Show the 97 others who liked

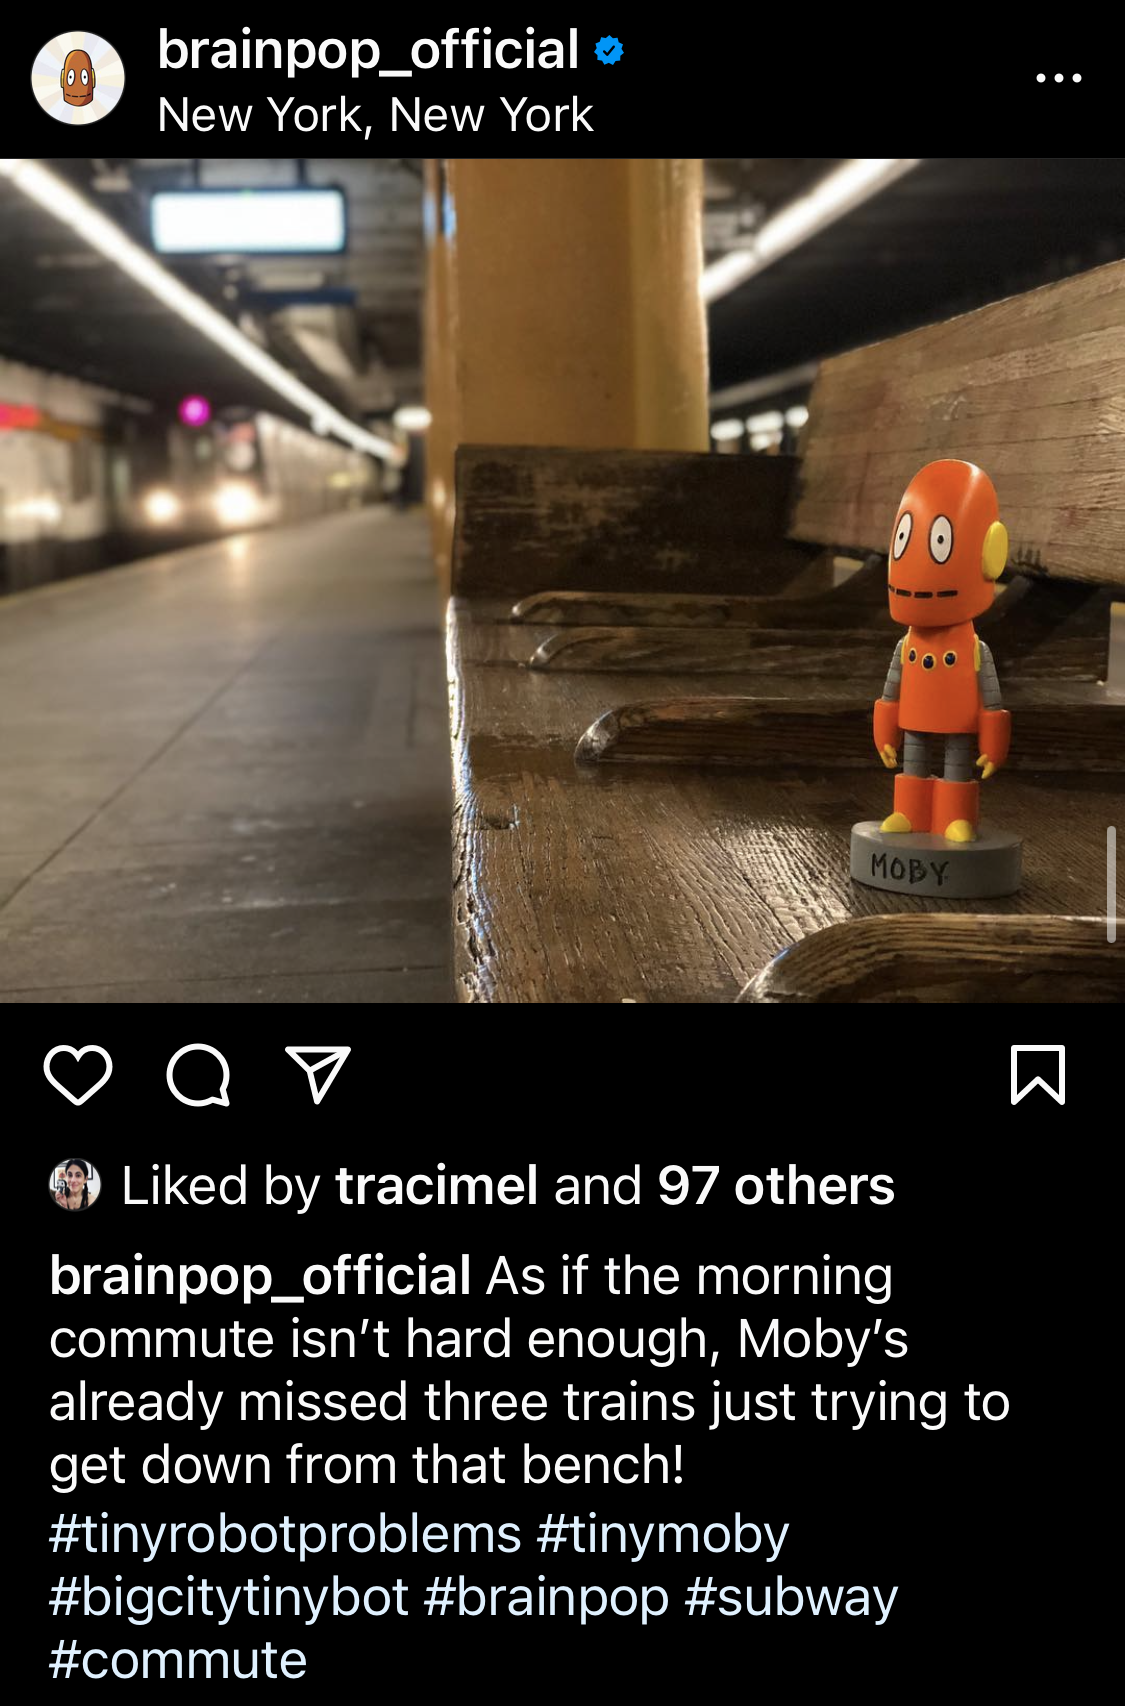[x=775, y=1186]
